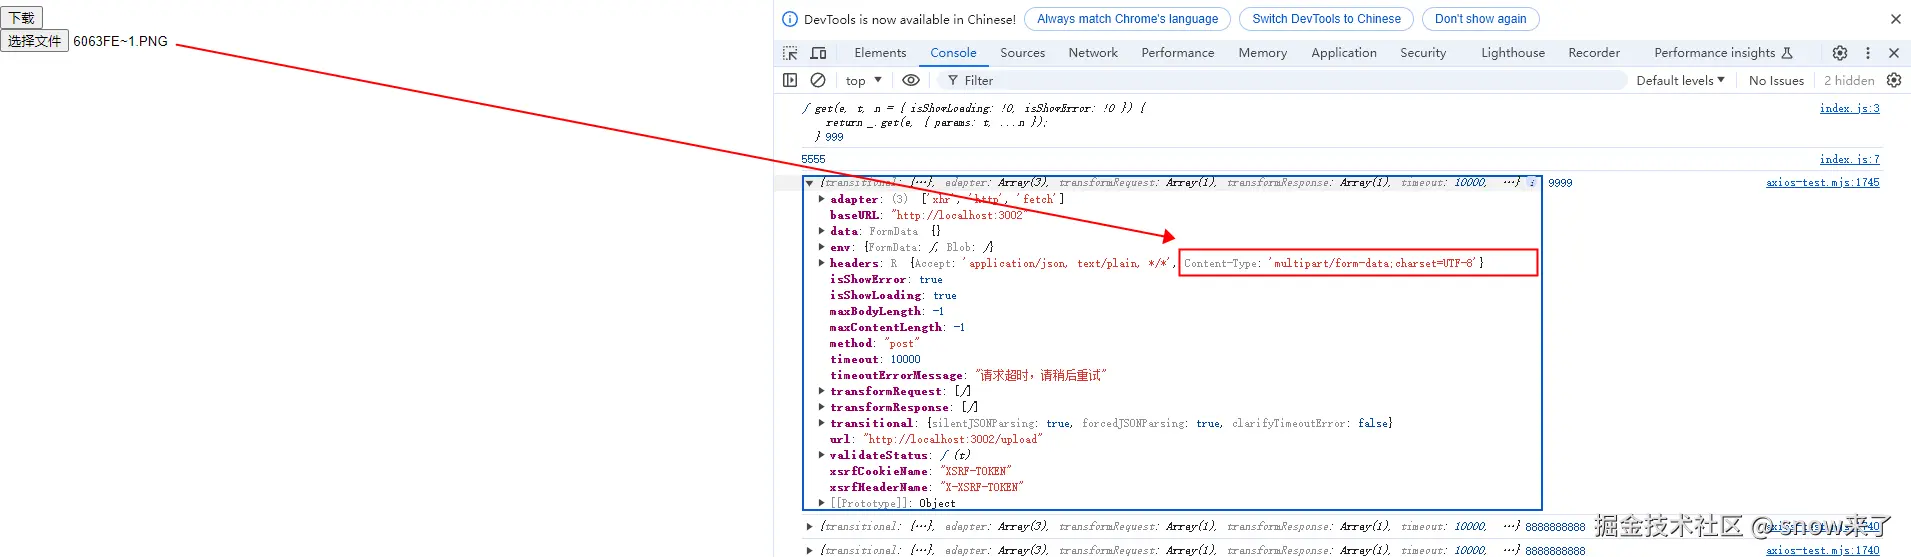Click the 6063FE~1.PNG selected file name
1911x557 pixels.
coord(120,41)
